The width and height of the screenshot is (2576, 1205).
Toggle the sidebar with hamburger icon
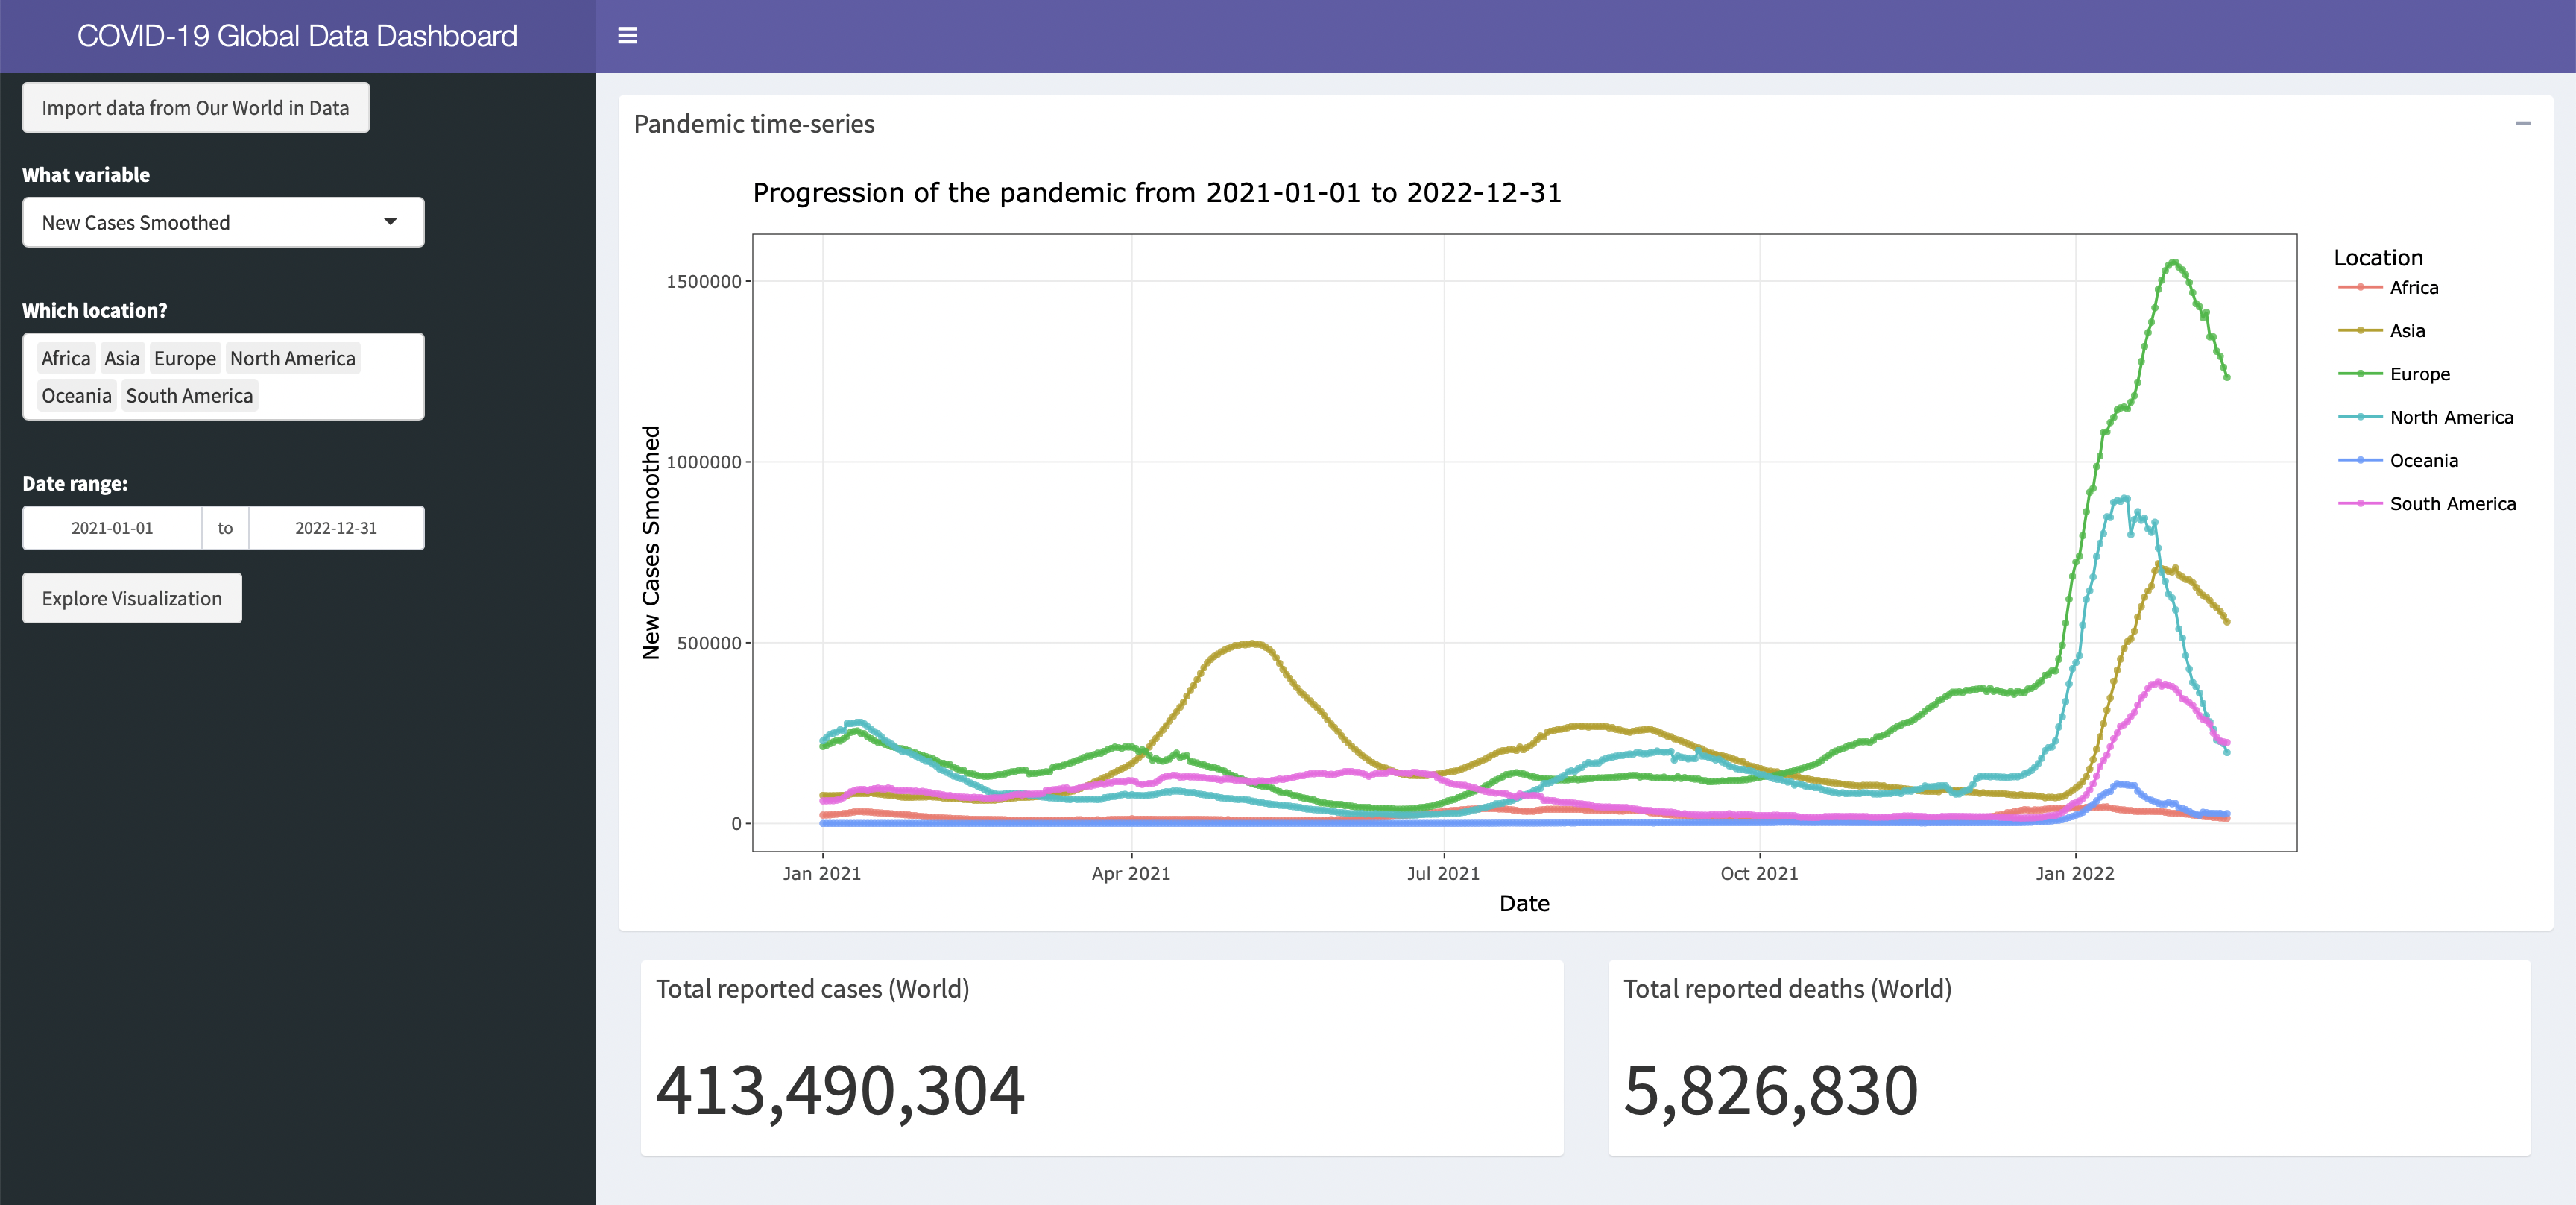(627, 36)
